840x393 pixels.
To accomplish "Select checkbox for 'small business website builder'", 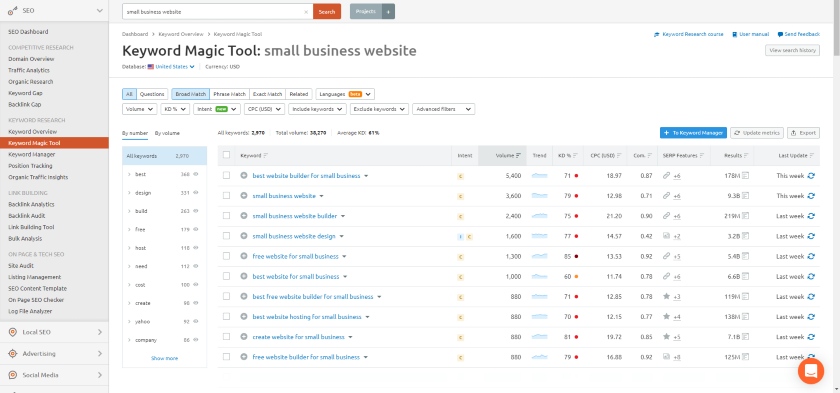I will [x=226, y=216].
